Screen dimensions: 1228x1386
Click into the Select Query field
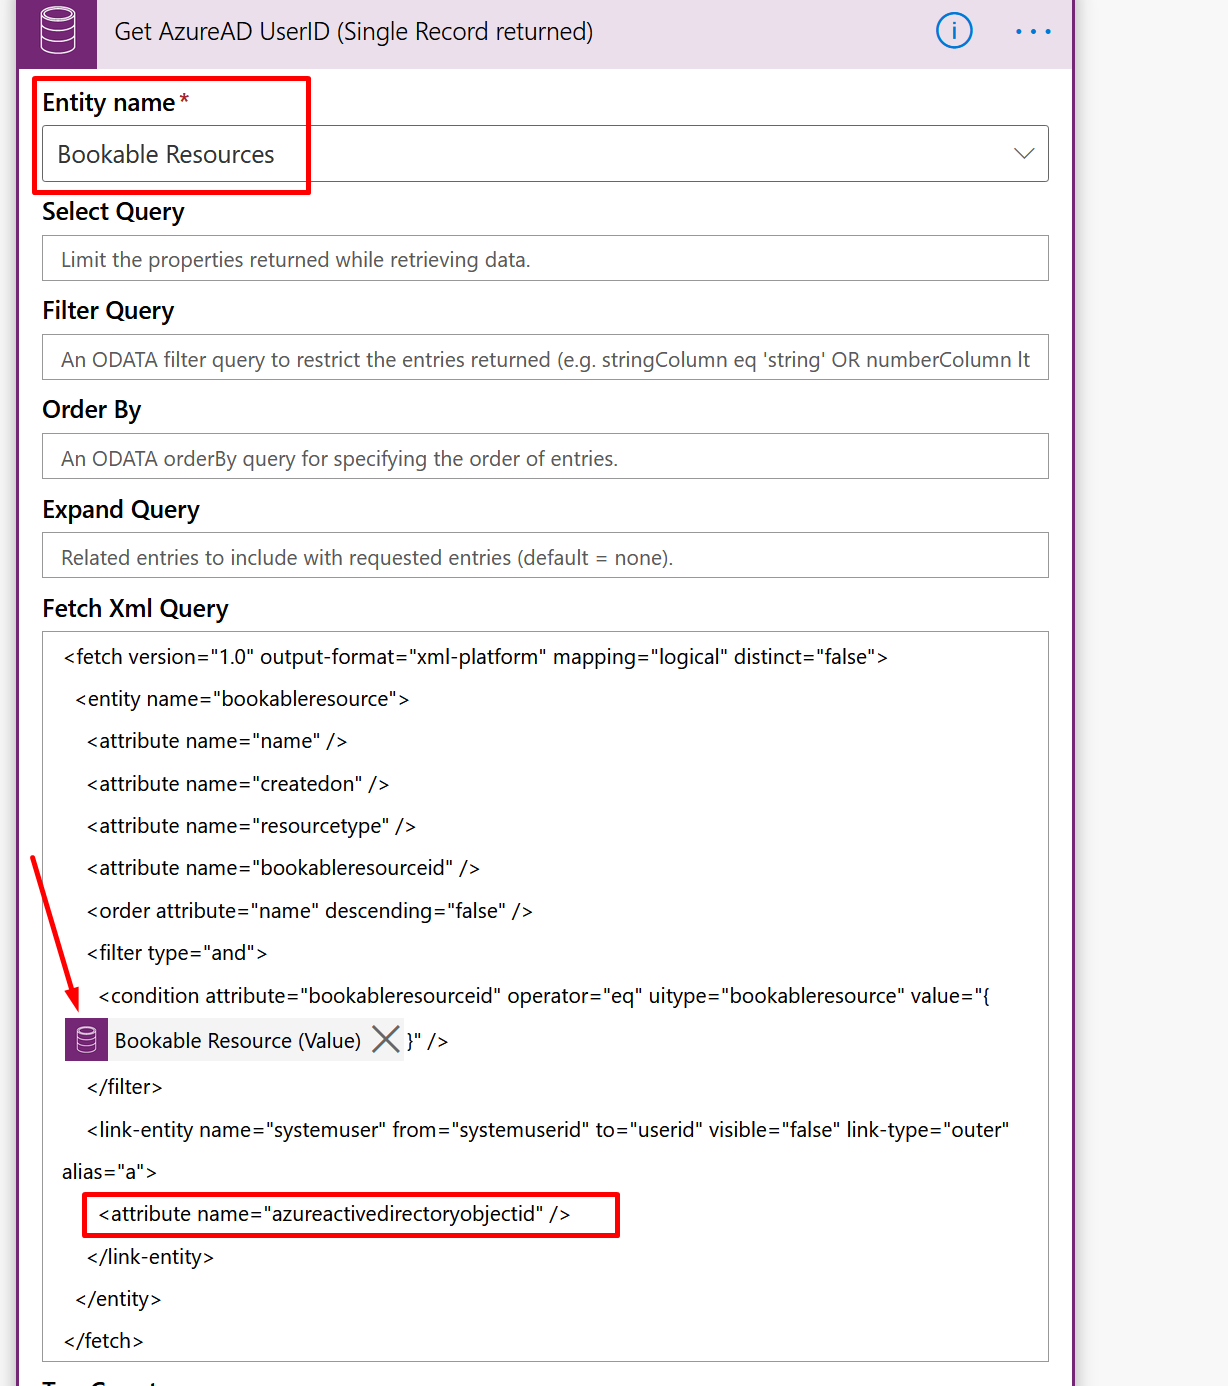pyautogui.click(x=544, y=259)
